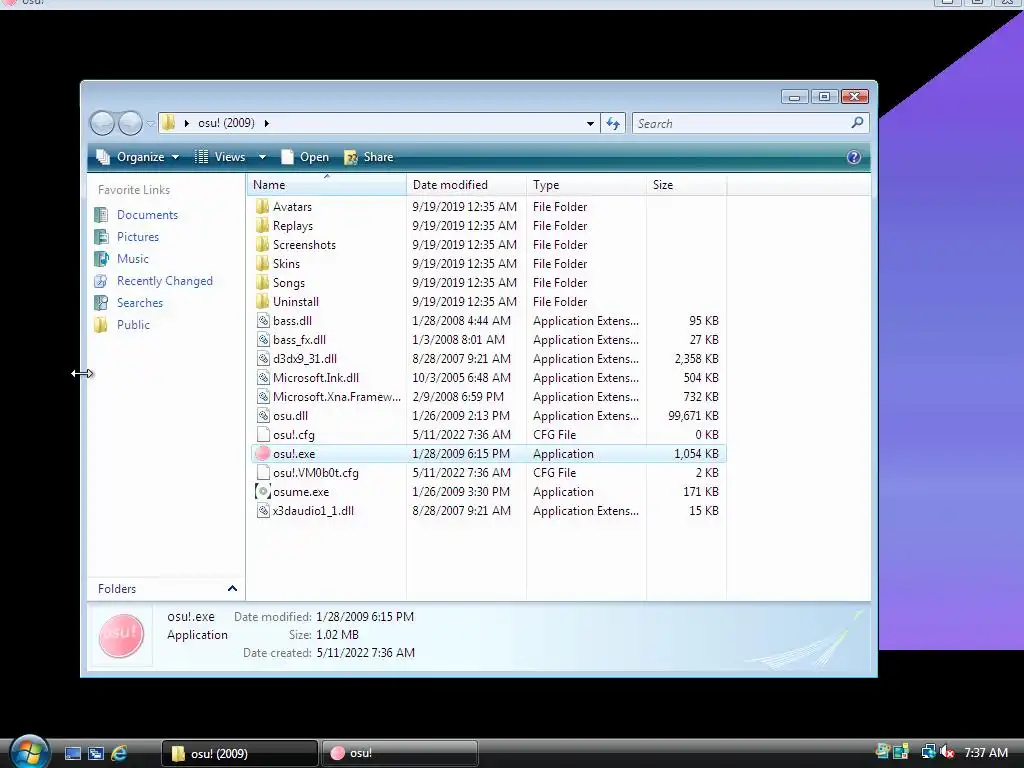Sort by the Name column header
Viewport: 1024px width, 768px height.
[x=327, y=185]
